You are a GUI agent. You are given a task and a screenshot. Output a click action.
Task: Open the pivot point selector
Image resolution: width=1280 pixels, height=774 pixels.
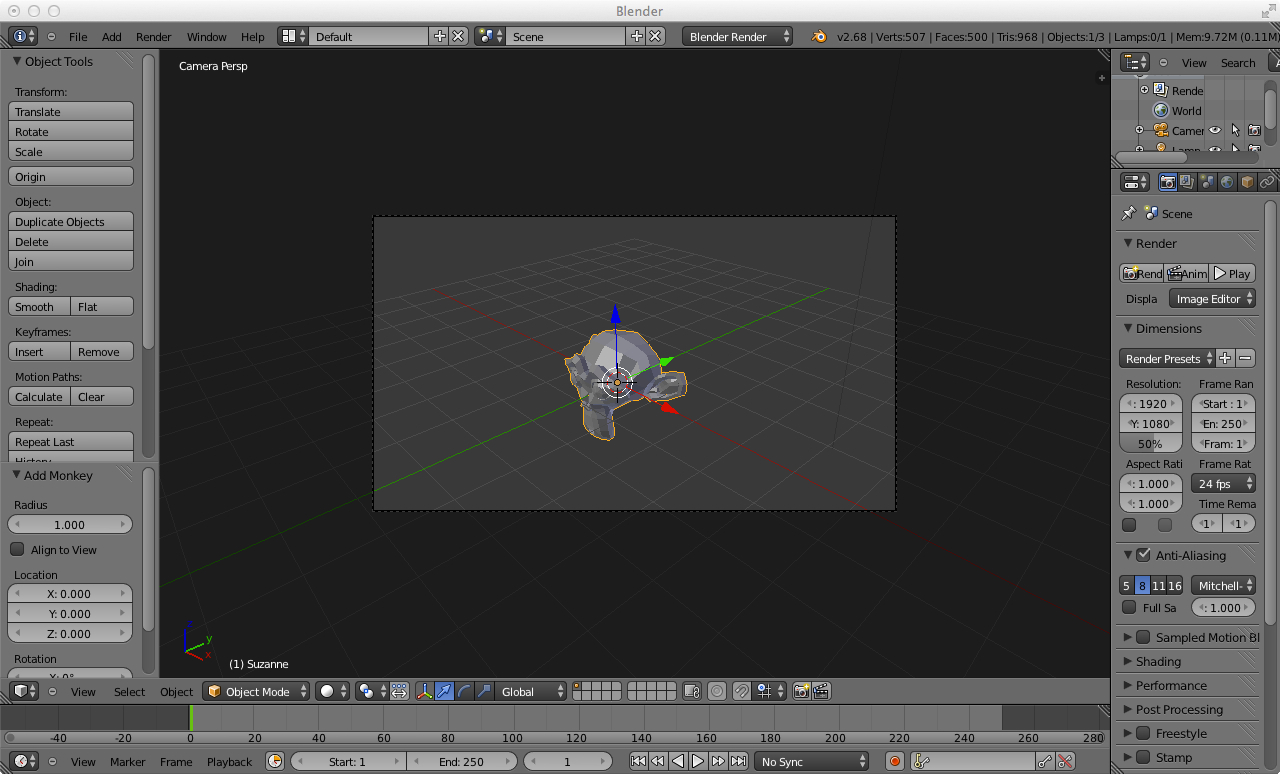[x=372, y=691]
